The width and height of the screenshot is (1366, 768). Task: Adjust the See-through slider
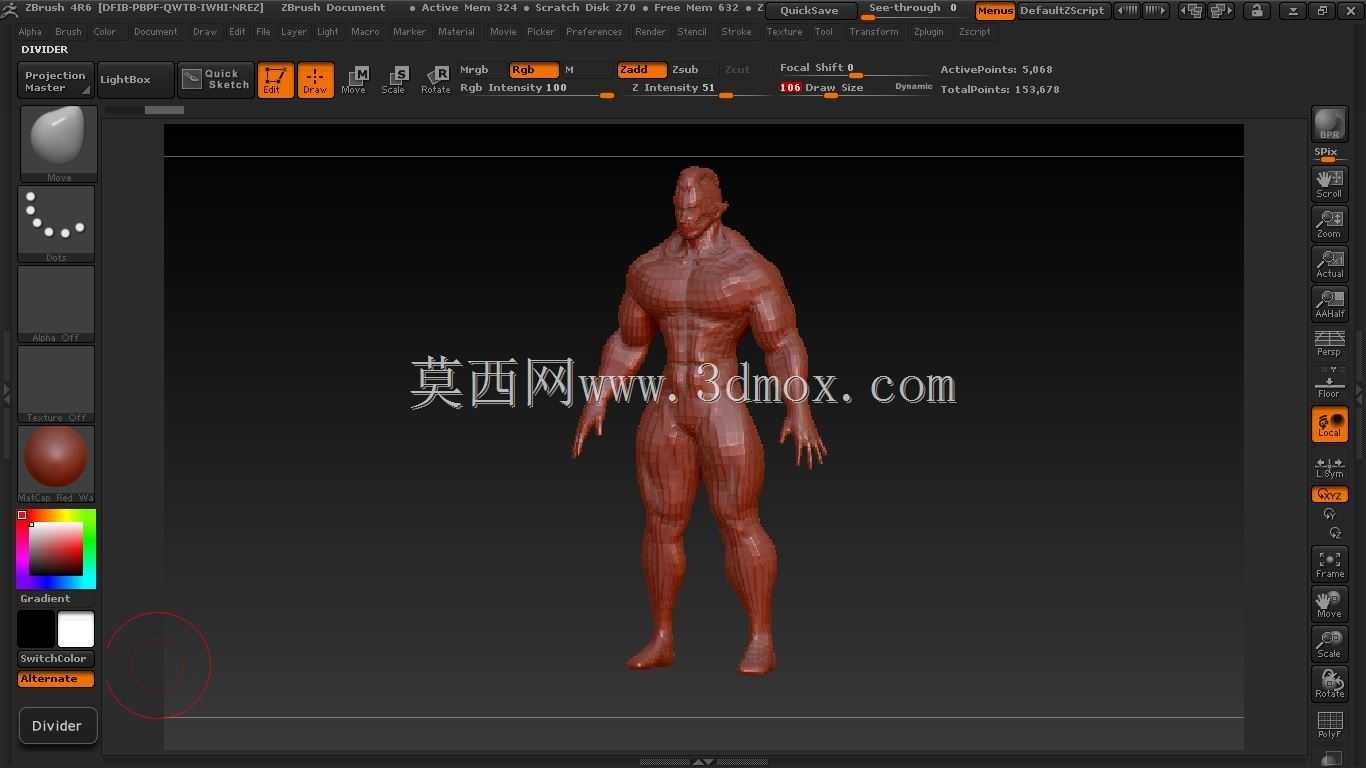(912, 10)
